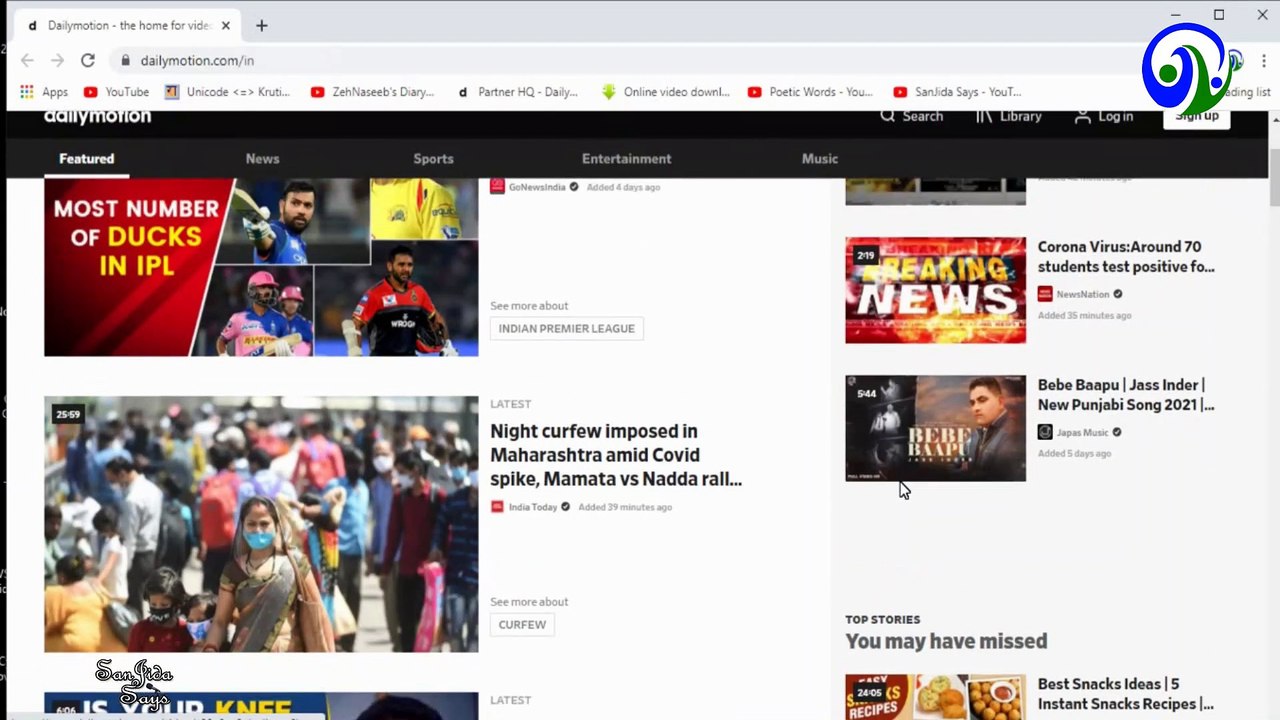This screenshot has height=720, width=1280.
Task: Switch to the Music tab
Action: coord(819,158)
